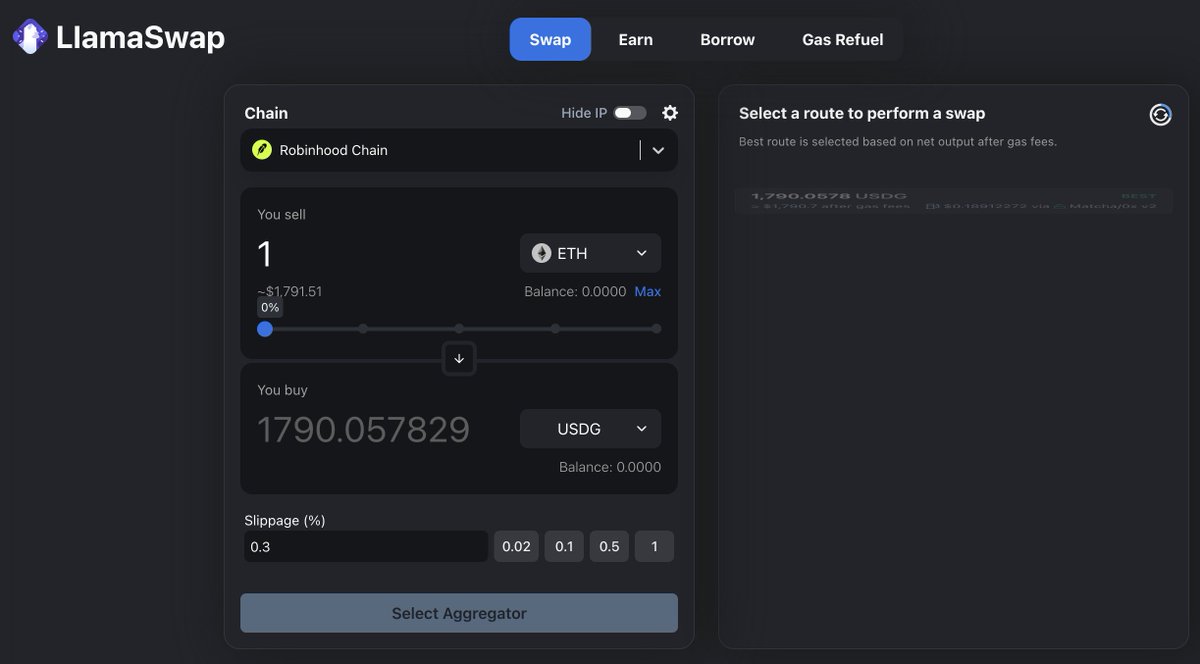Select the 1,790.0578 USDG best route

coord(954,201)
